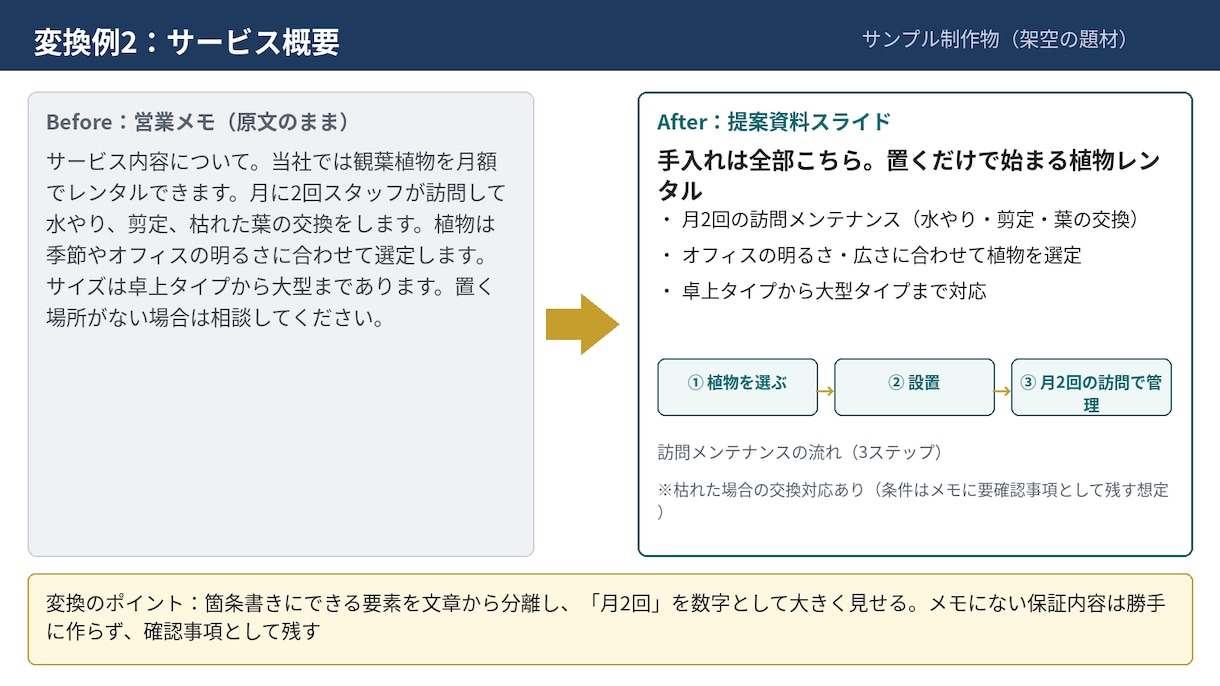Select bullet オフィスの明るさ・広さに合わせて植物を選定
1220x686 pixels.
(x=871, y=255)
